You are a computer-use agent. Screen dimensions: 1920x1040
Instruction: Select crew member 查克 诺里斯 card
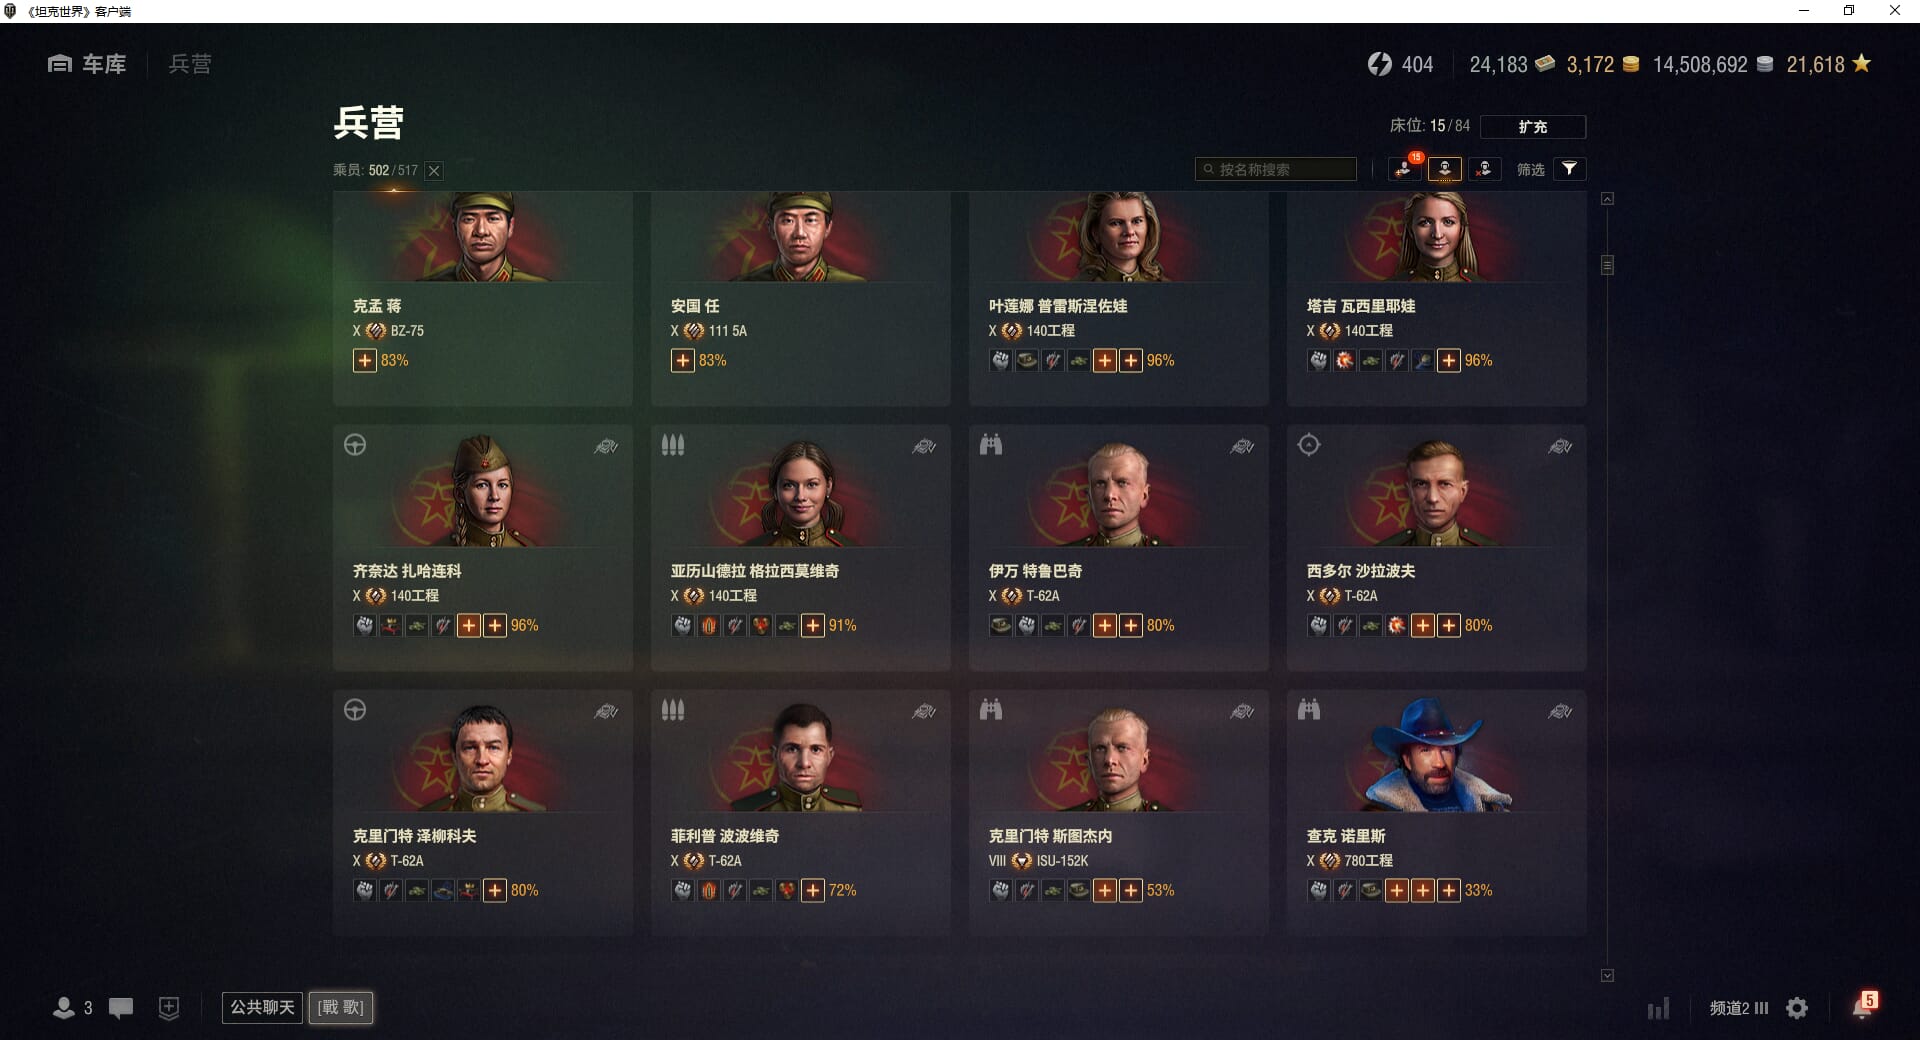point(1436,812)
